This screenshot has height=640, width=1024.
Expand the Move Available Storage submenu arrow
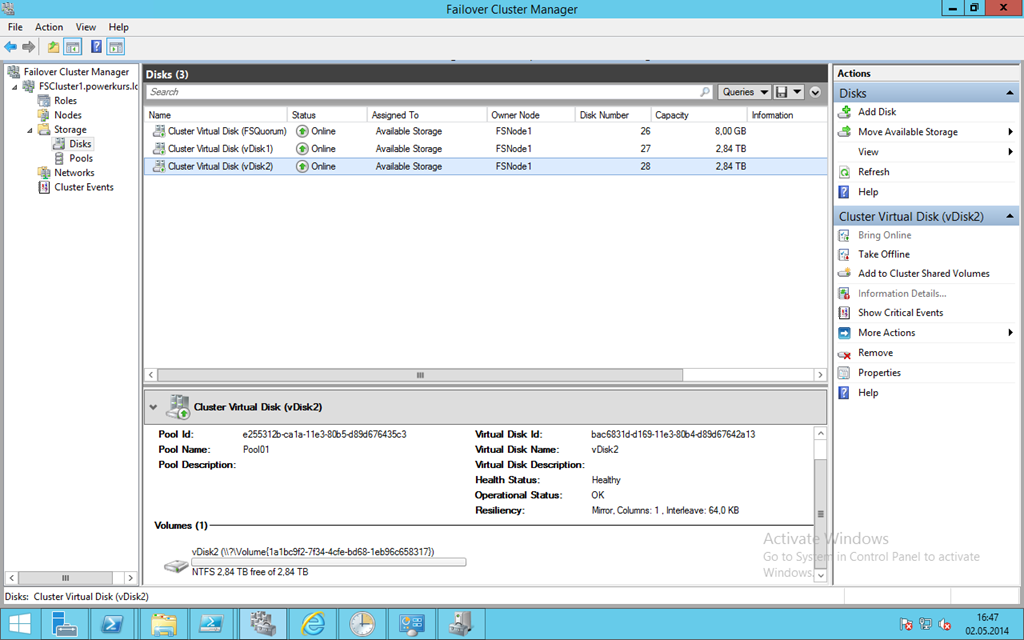click(x=1010, y=132)
